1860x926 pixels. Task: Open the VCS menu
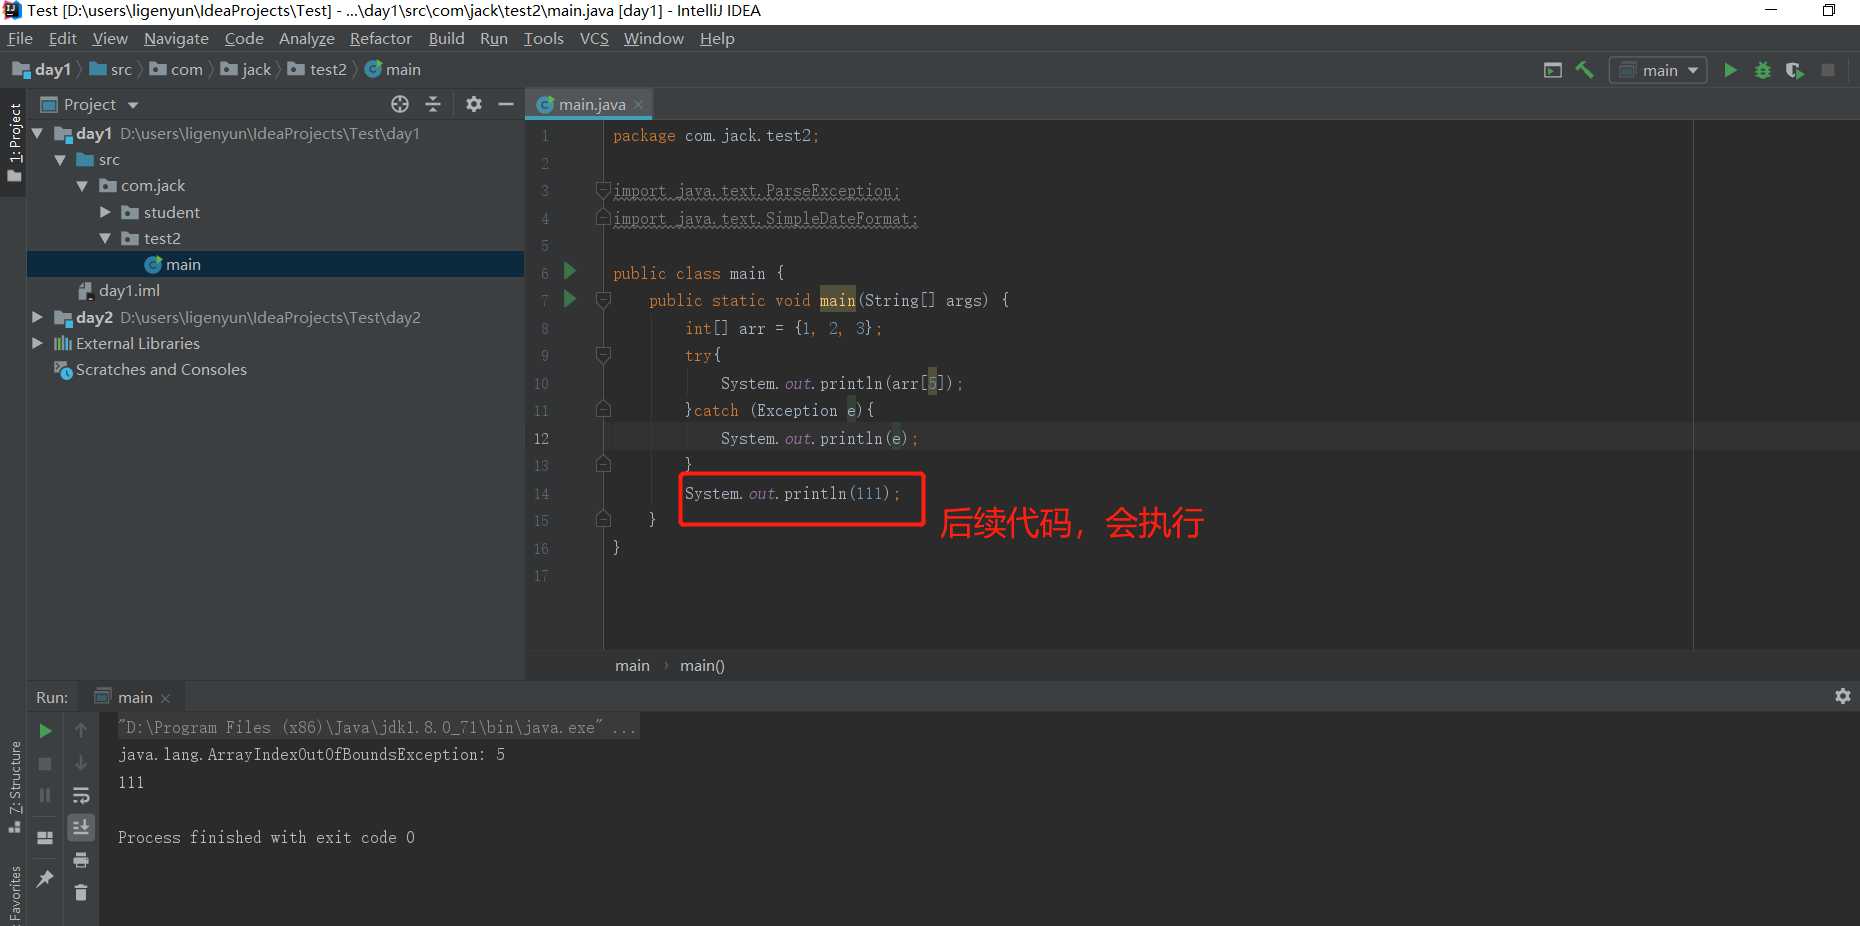[x=594, y=38]
